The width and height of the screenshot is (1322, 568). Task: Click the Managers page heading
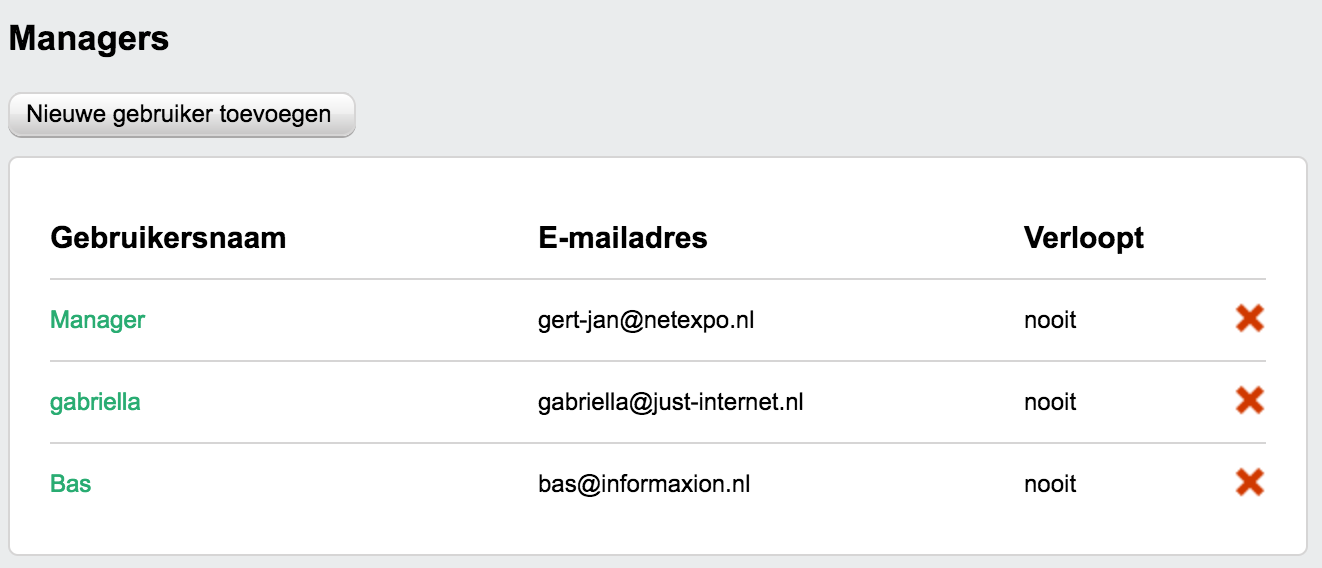tap(89, 39)
